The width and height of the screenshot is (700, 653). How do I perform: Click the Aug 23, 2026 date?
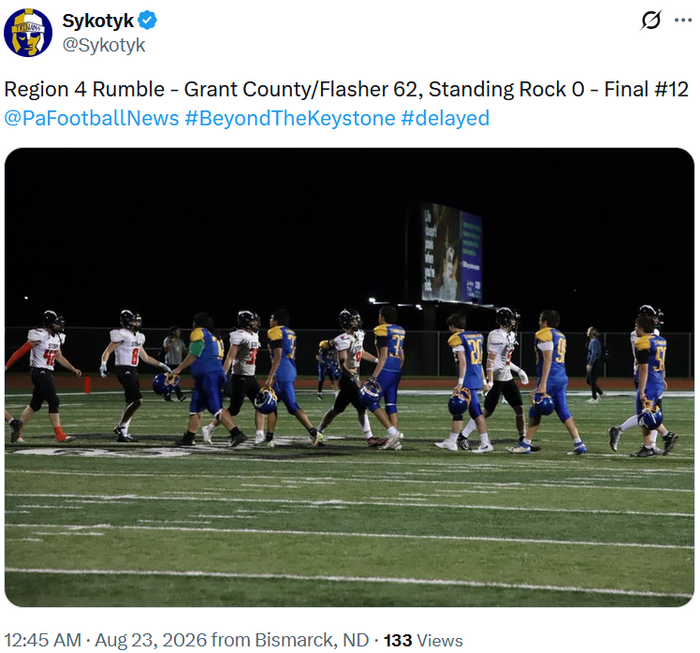(x=151, y=640)
